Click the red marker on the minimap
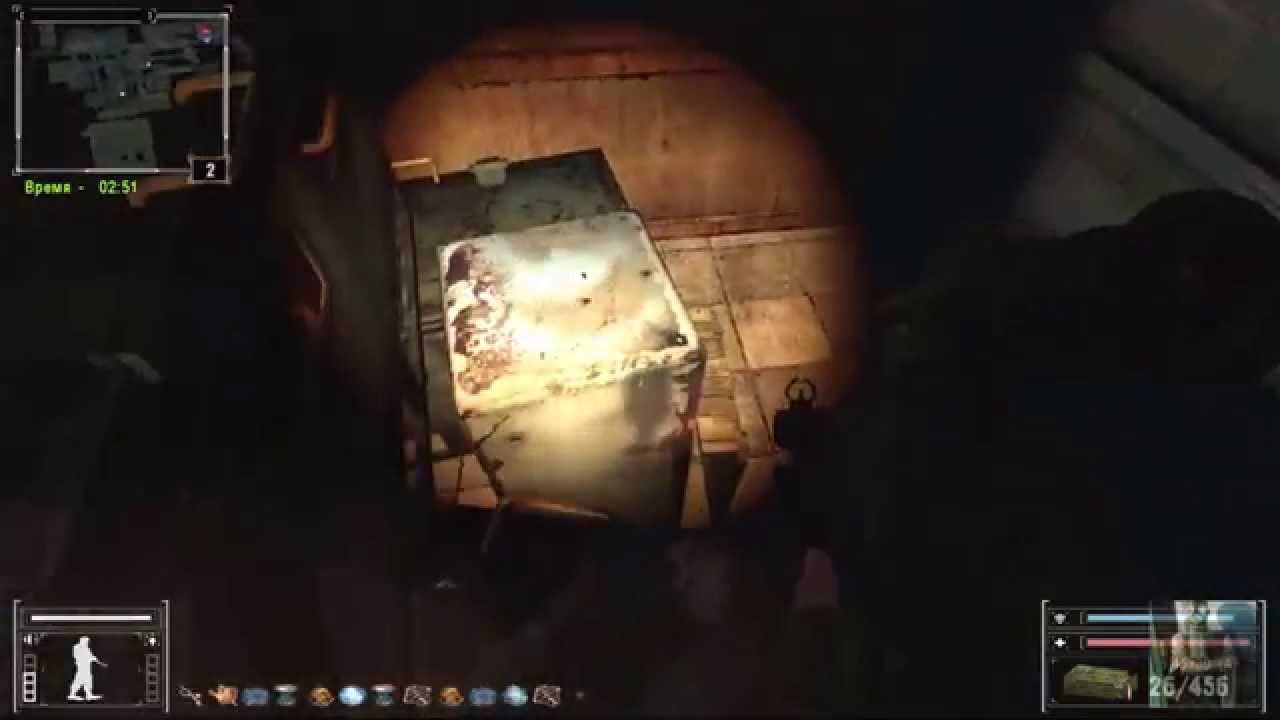 coord(205,33)
